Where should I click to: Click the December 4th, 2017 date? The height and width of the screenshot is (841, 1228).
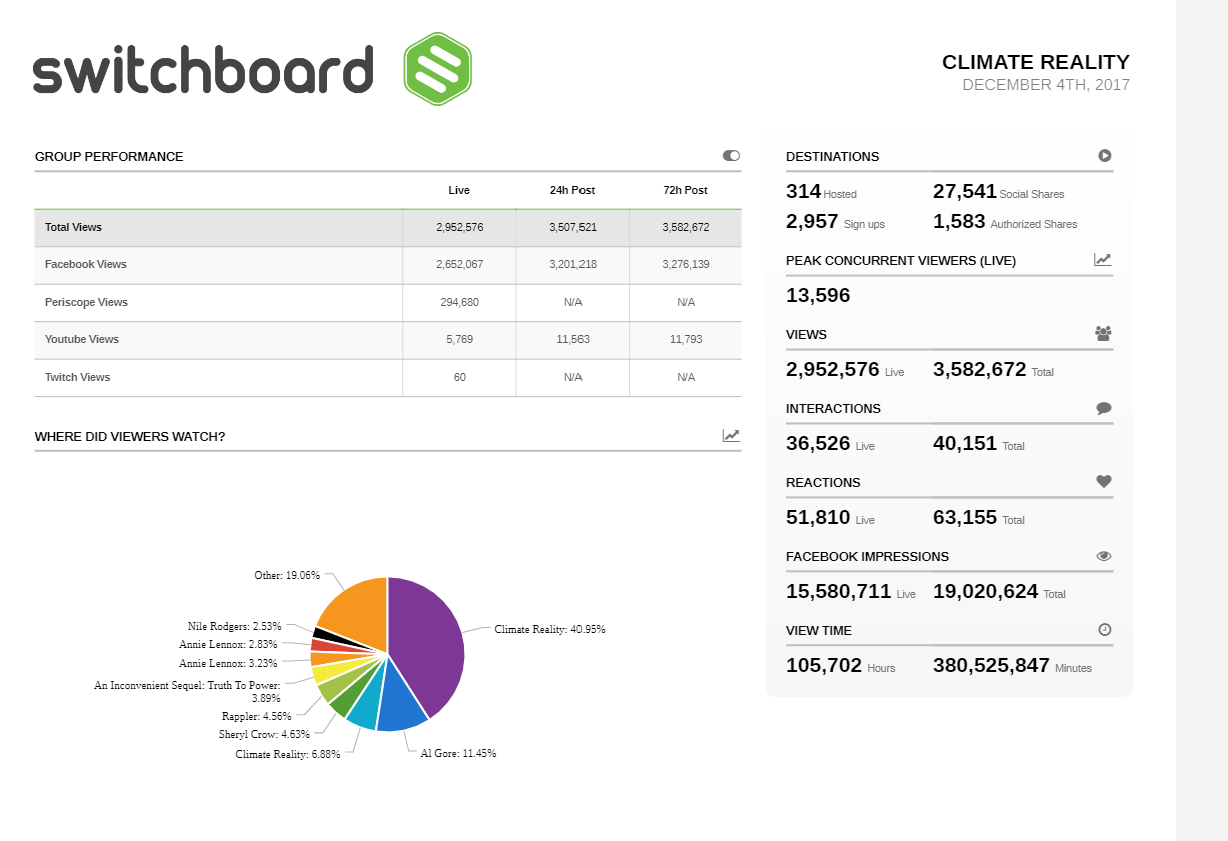pos(1046,85)
